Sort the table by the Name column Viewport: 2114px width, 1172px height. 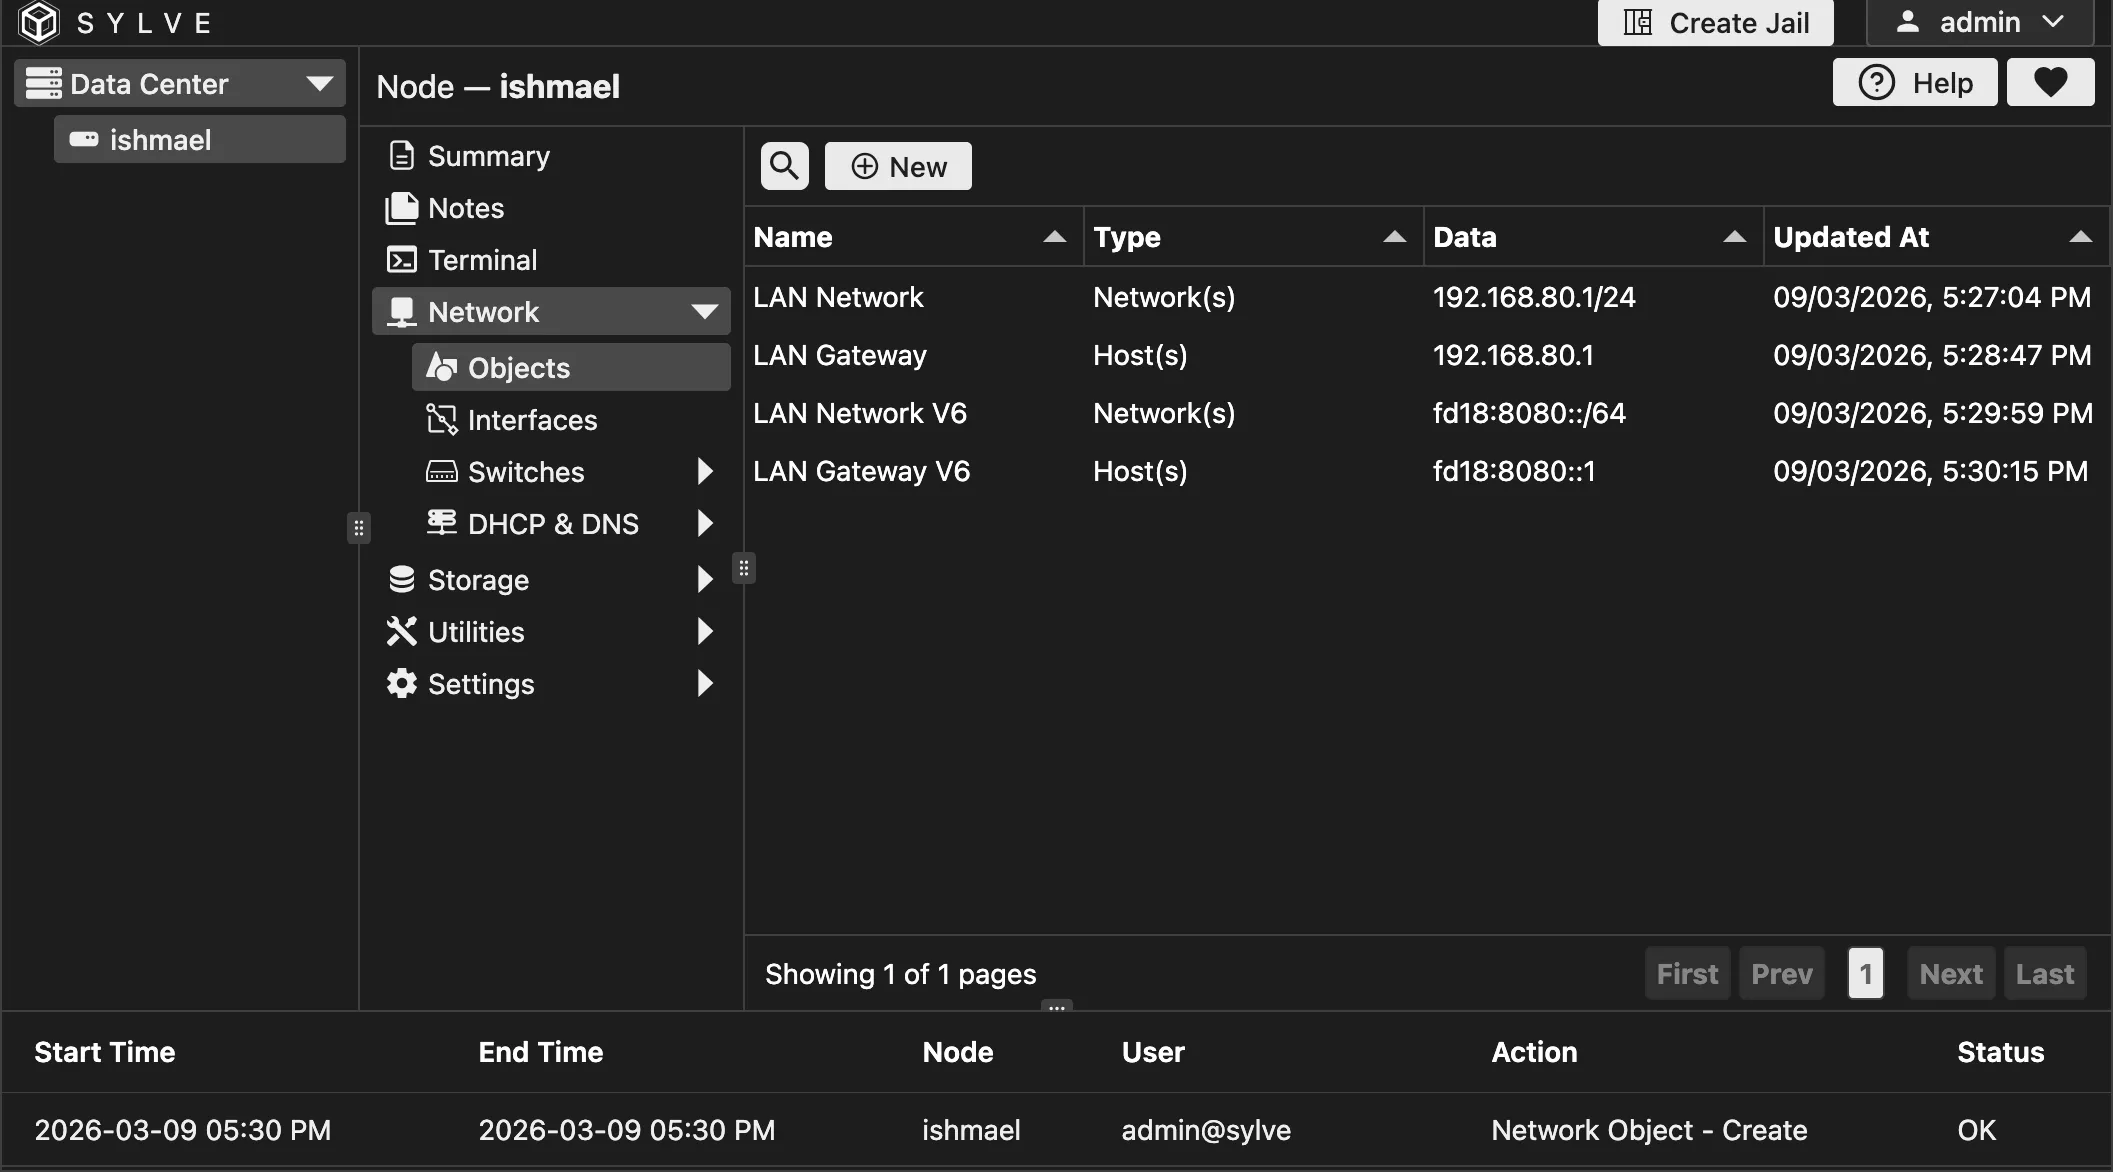pyautogui.click(x=1055, y=237)
